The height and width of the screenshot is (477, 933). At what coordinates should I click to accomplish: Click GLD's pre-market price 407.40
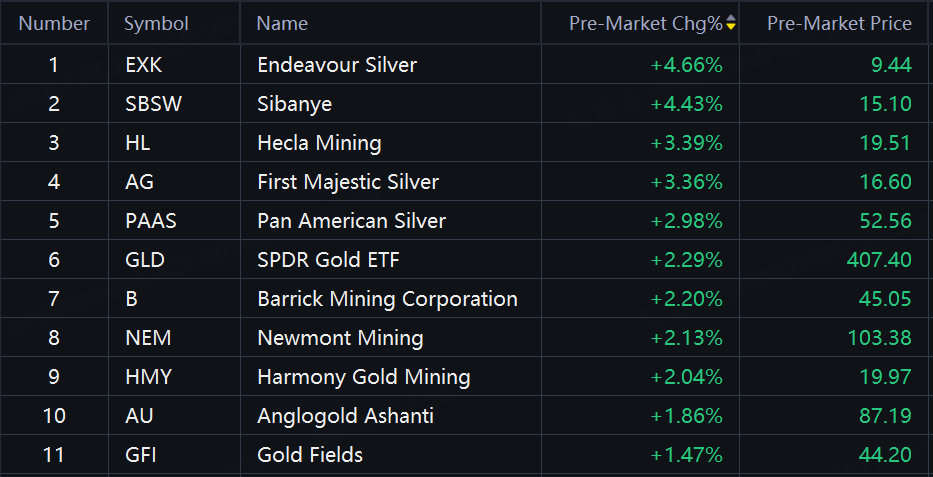click(x=878, y=260)
